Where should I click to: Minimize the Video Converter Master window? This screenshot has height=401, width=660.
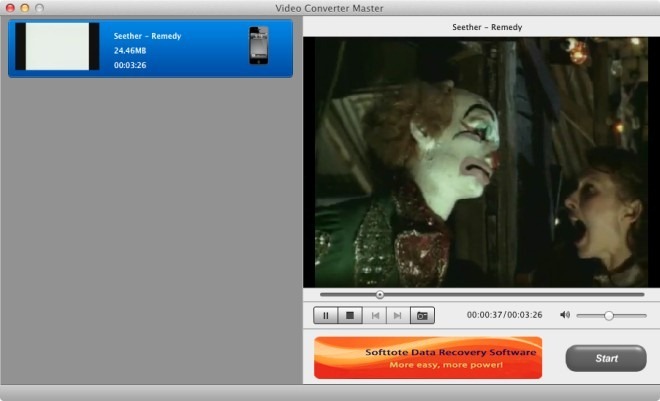25,8
